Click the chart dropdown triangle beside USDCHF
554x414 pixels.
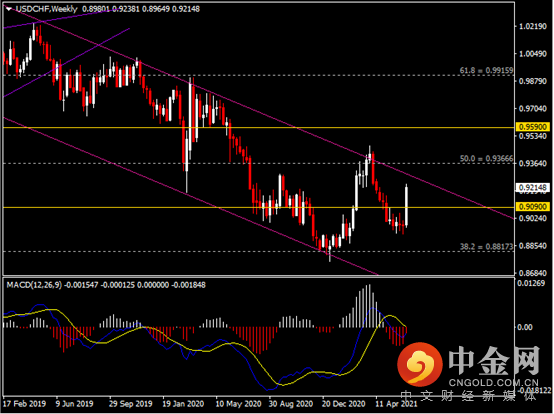[x=8, y=9]
